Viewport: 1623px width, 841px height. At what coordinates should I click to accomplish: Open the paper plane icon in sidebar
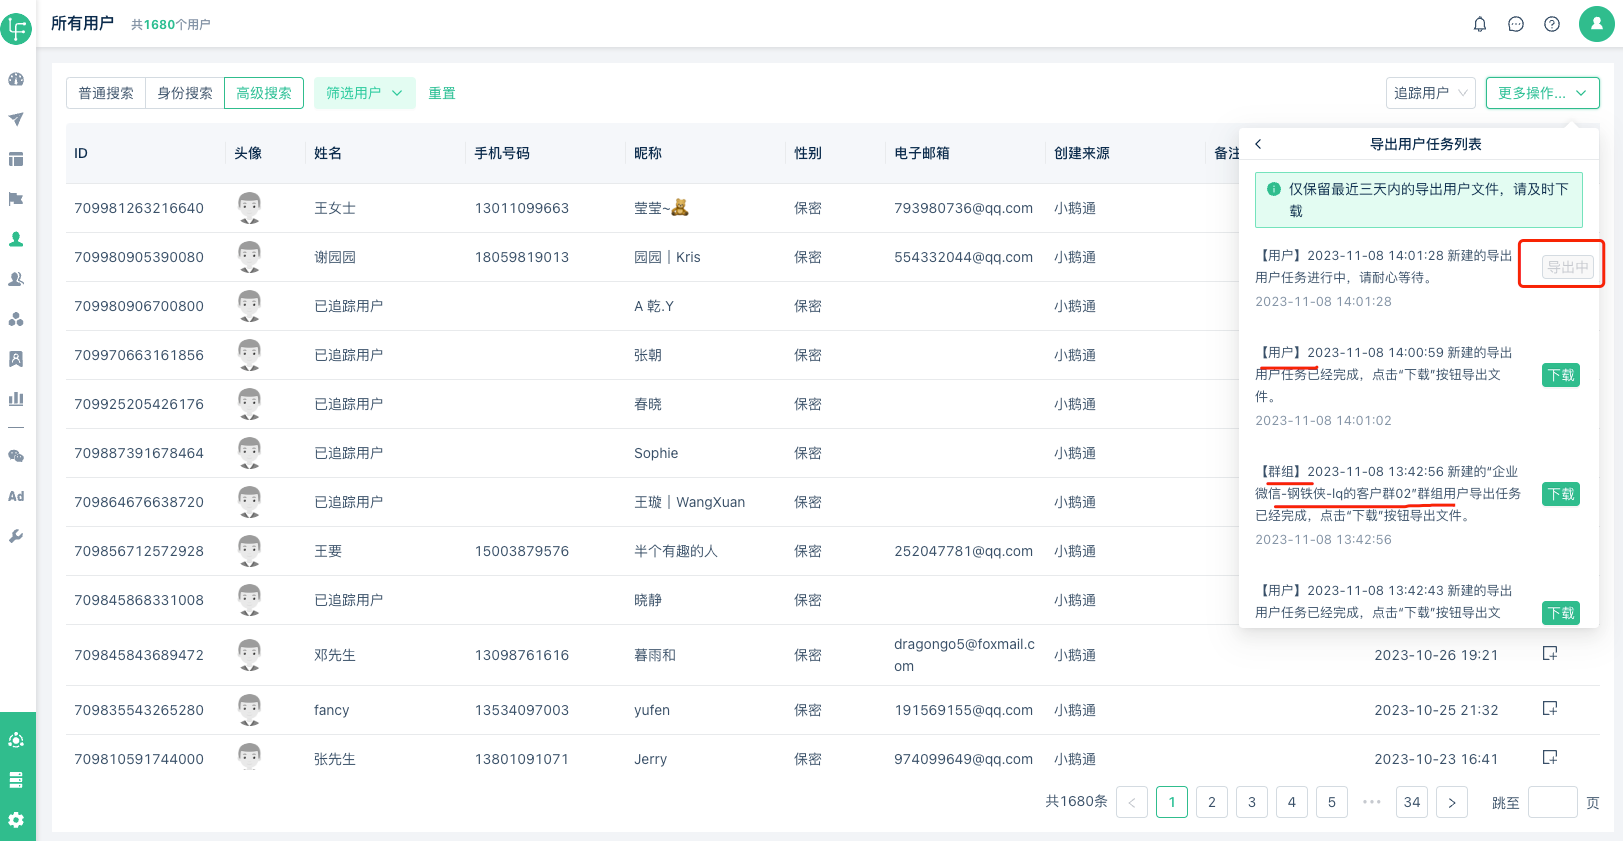pos(16,119)
